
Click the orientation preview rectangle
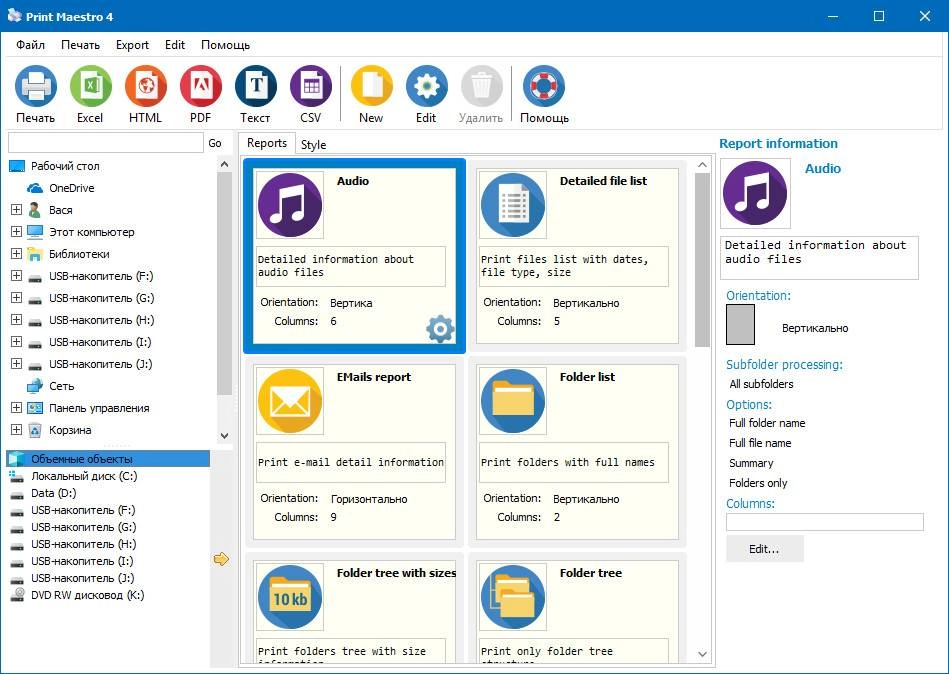click(x=740, y=324)
